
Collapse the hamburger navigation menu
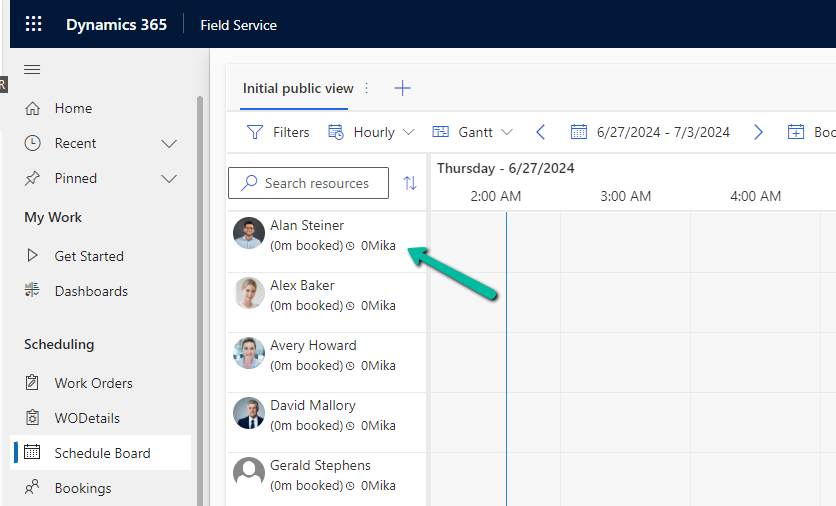[x=32, y=69]
